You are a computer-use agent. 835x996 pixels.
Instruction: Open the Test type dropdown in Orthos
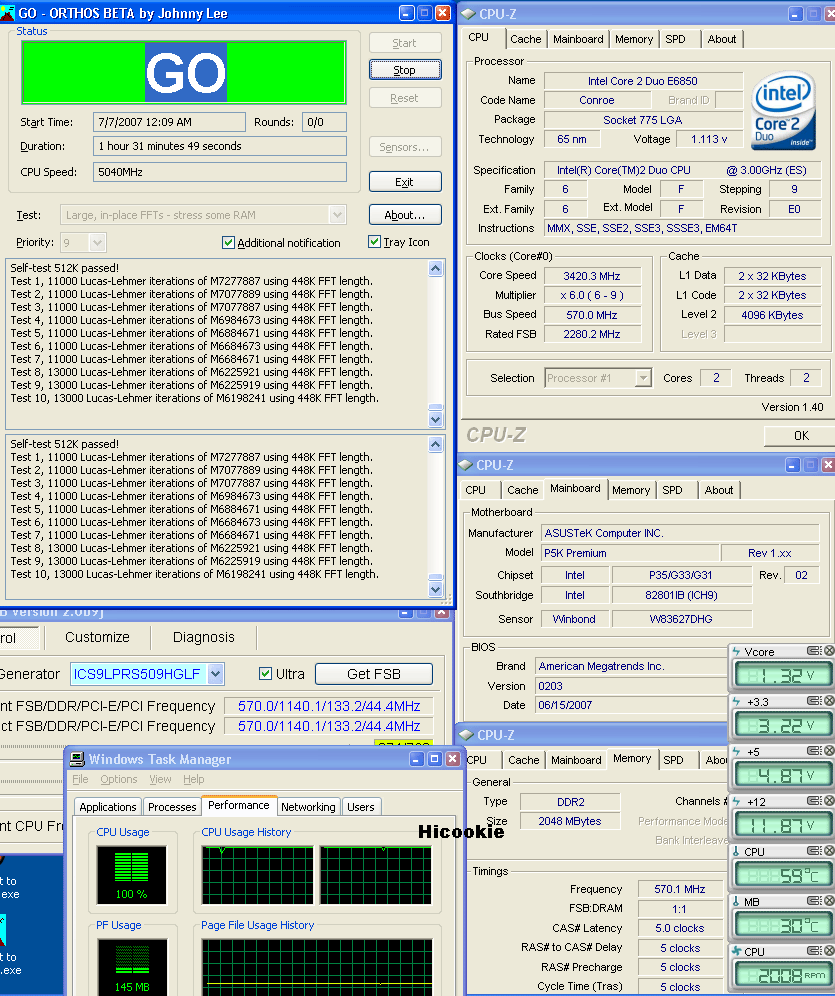click(337, 215)
